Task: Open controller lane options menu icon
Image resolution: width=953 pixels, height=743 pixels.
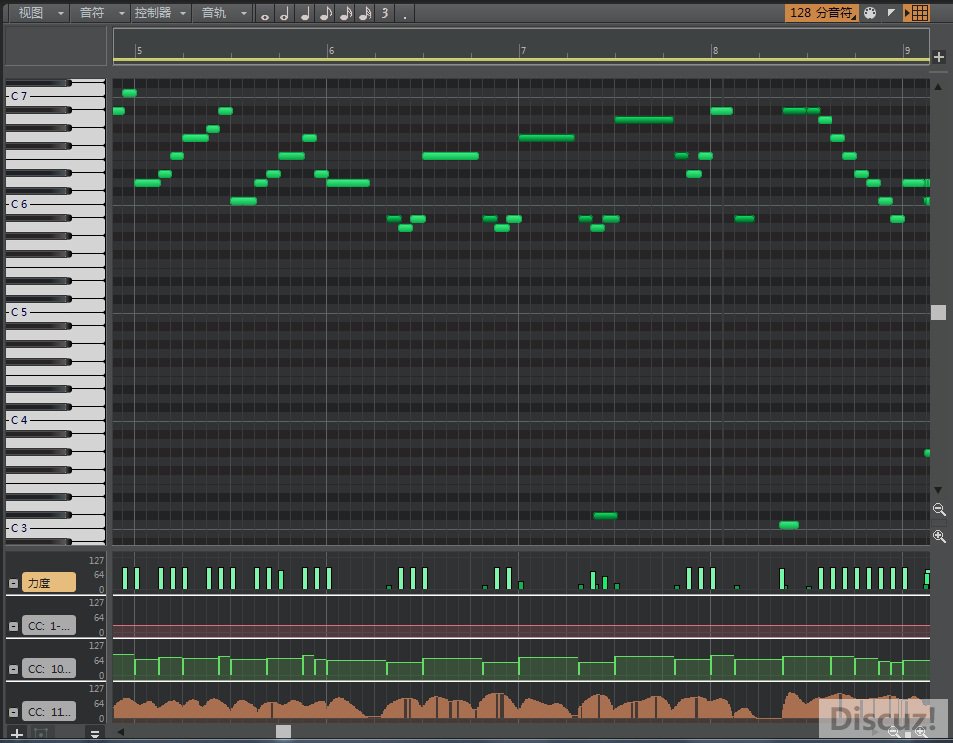Action: (x=95, y=734)
